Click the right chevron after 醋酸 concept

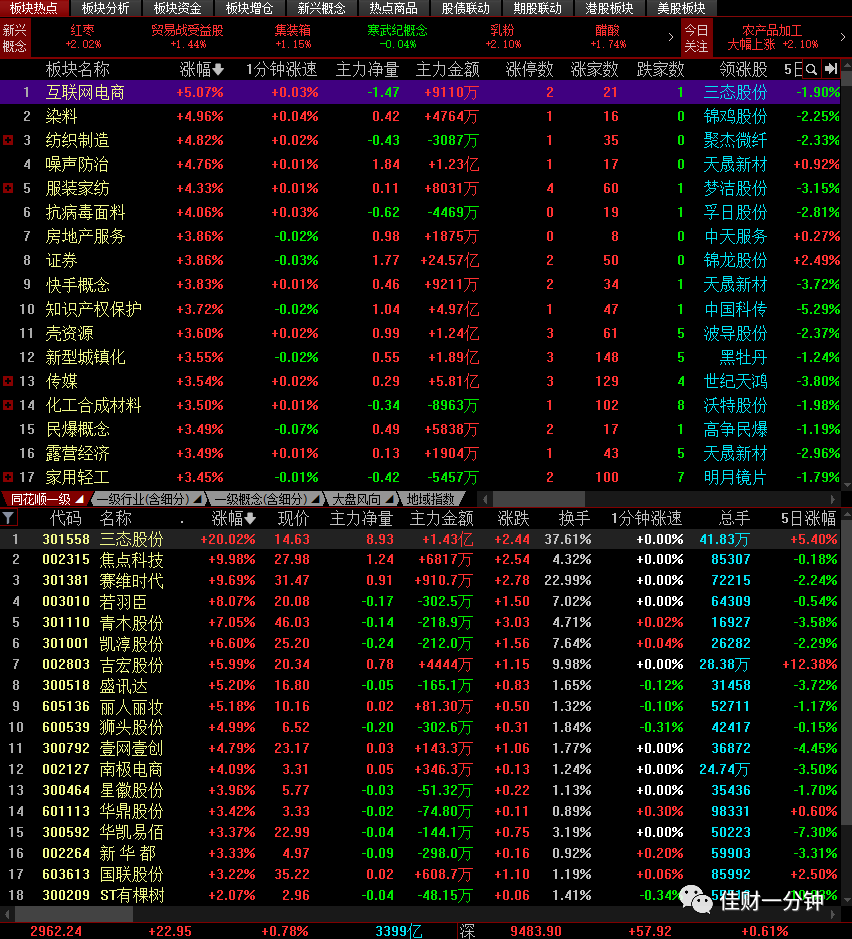tap(671, 37)
